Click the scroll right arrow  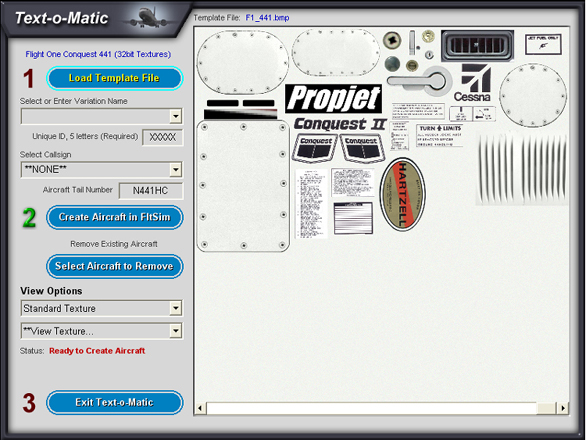pos(563,408)
